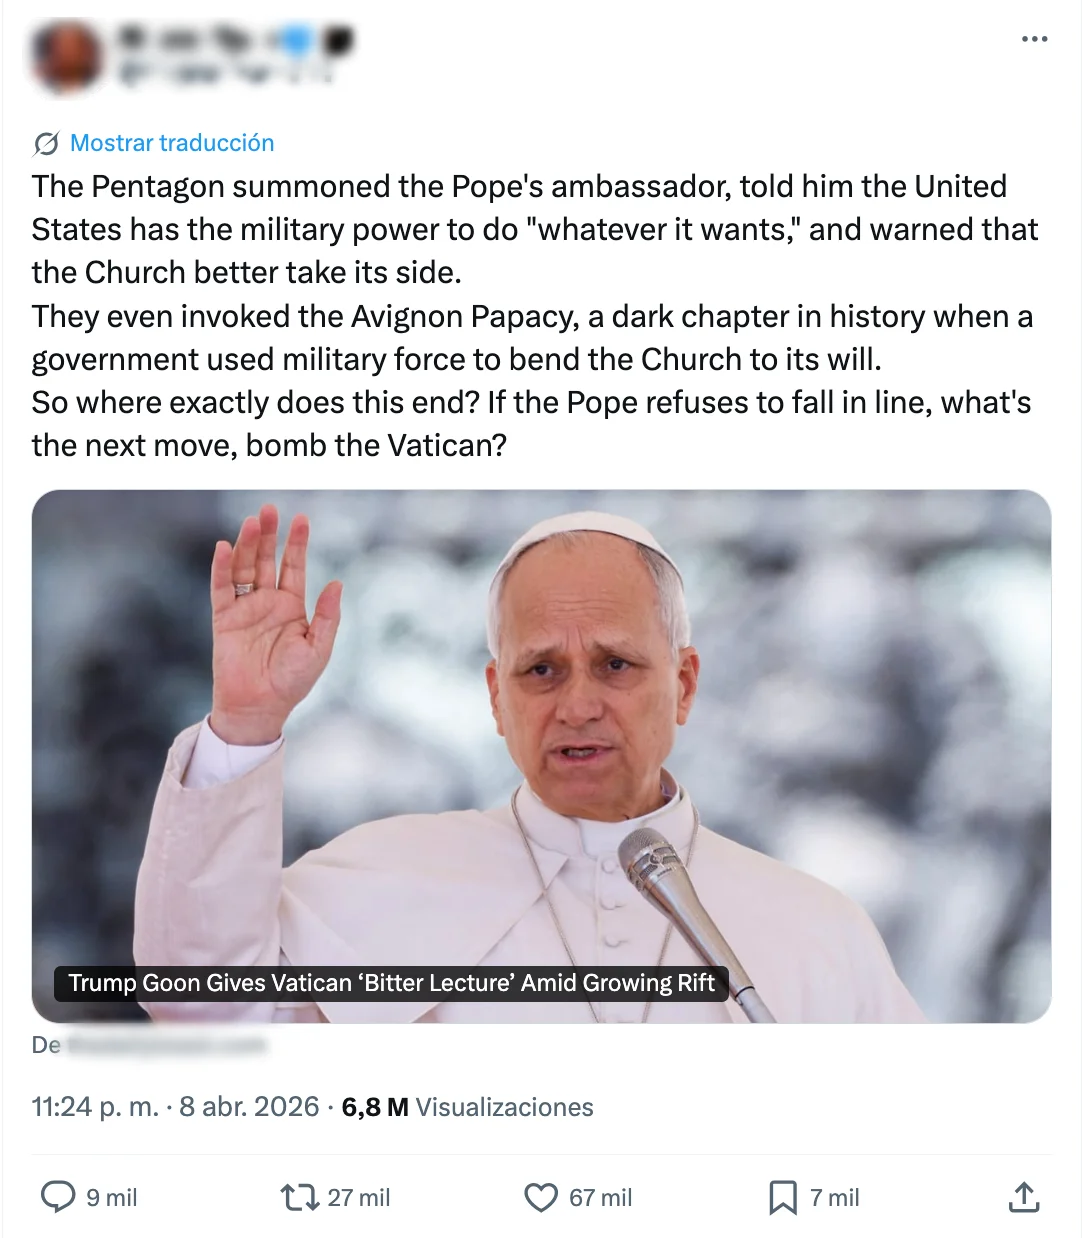Click the 11:24 p. m. timestamp

point(95,1107)
